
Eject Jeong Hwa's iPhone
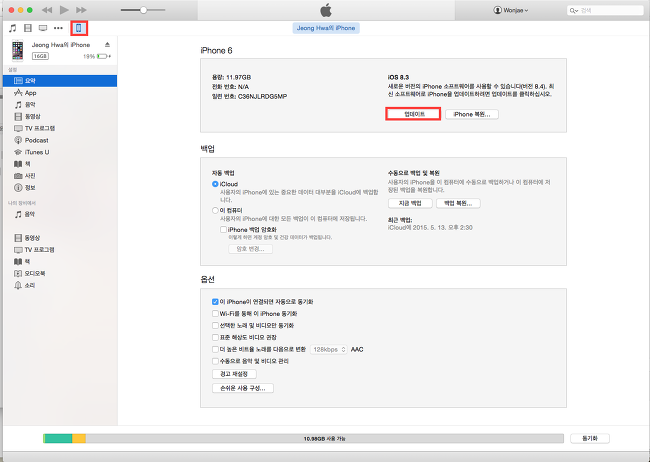pos(107,44)
